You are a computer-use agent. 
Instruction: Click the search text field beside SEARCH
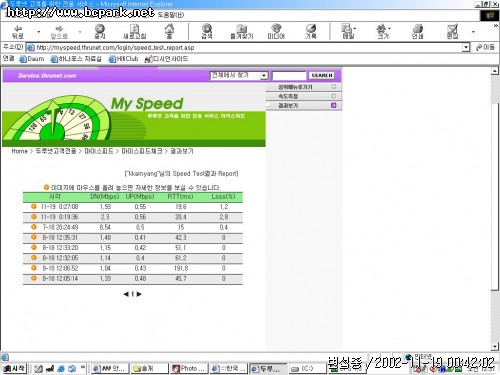[x=289, y=76]
